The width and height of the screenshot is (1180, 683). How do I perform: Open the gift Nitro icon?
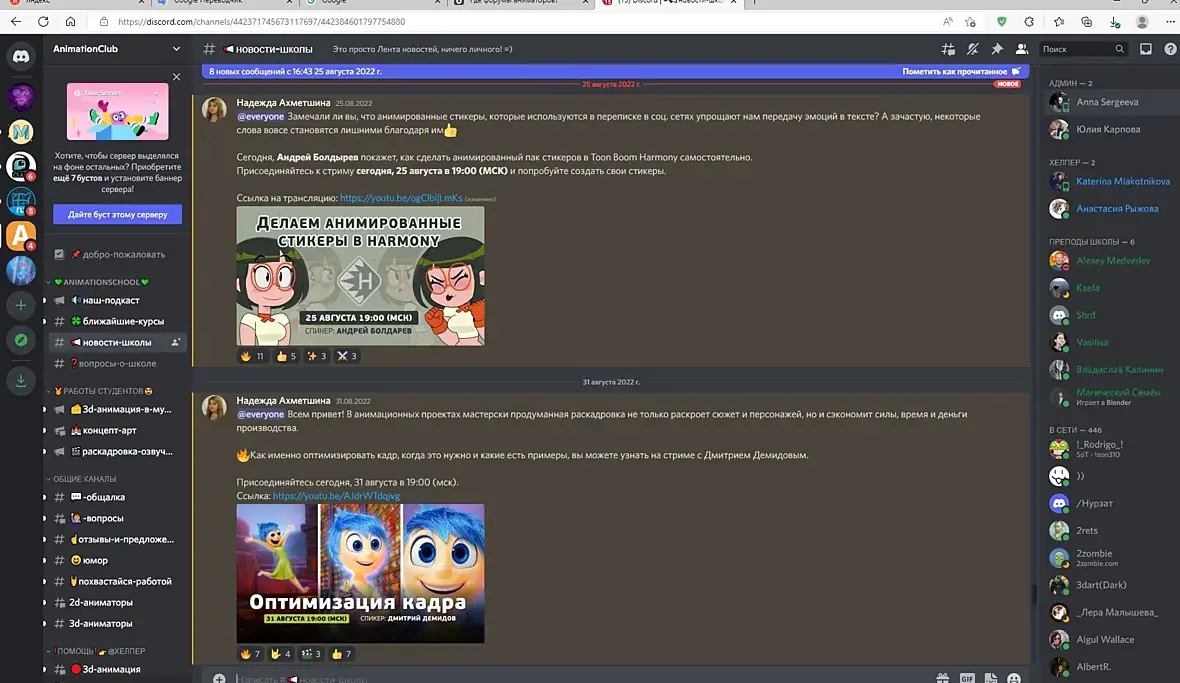click(x=943, y=678)
